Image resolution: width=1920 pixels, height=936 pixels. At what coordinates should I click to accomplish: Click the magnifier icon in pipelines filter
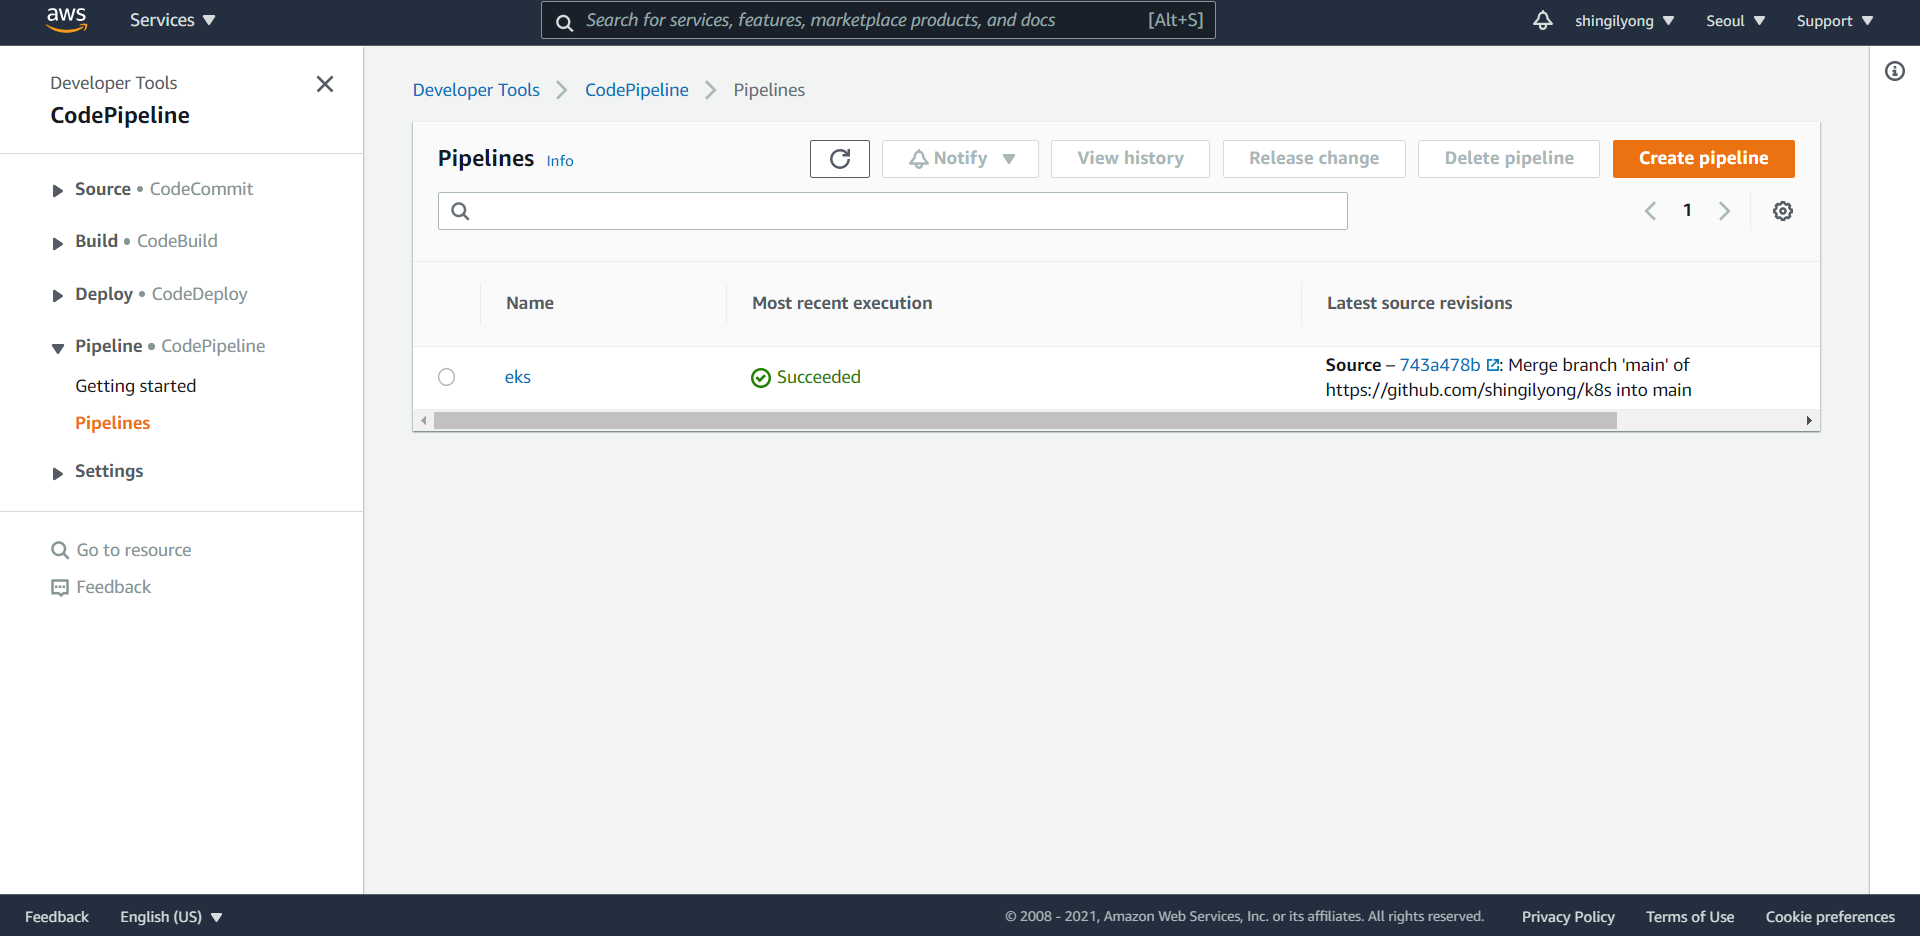(x=460, y=211)
